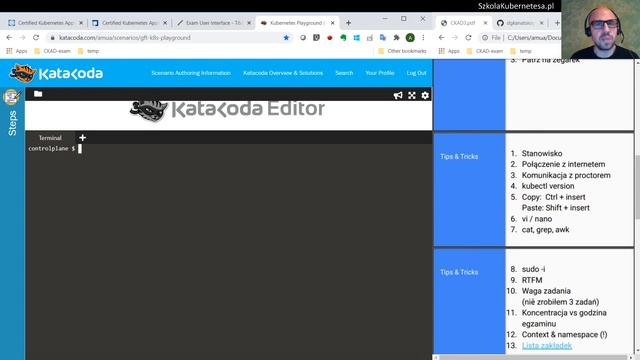Open the Lista zakładek link

click(547, 345)
